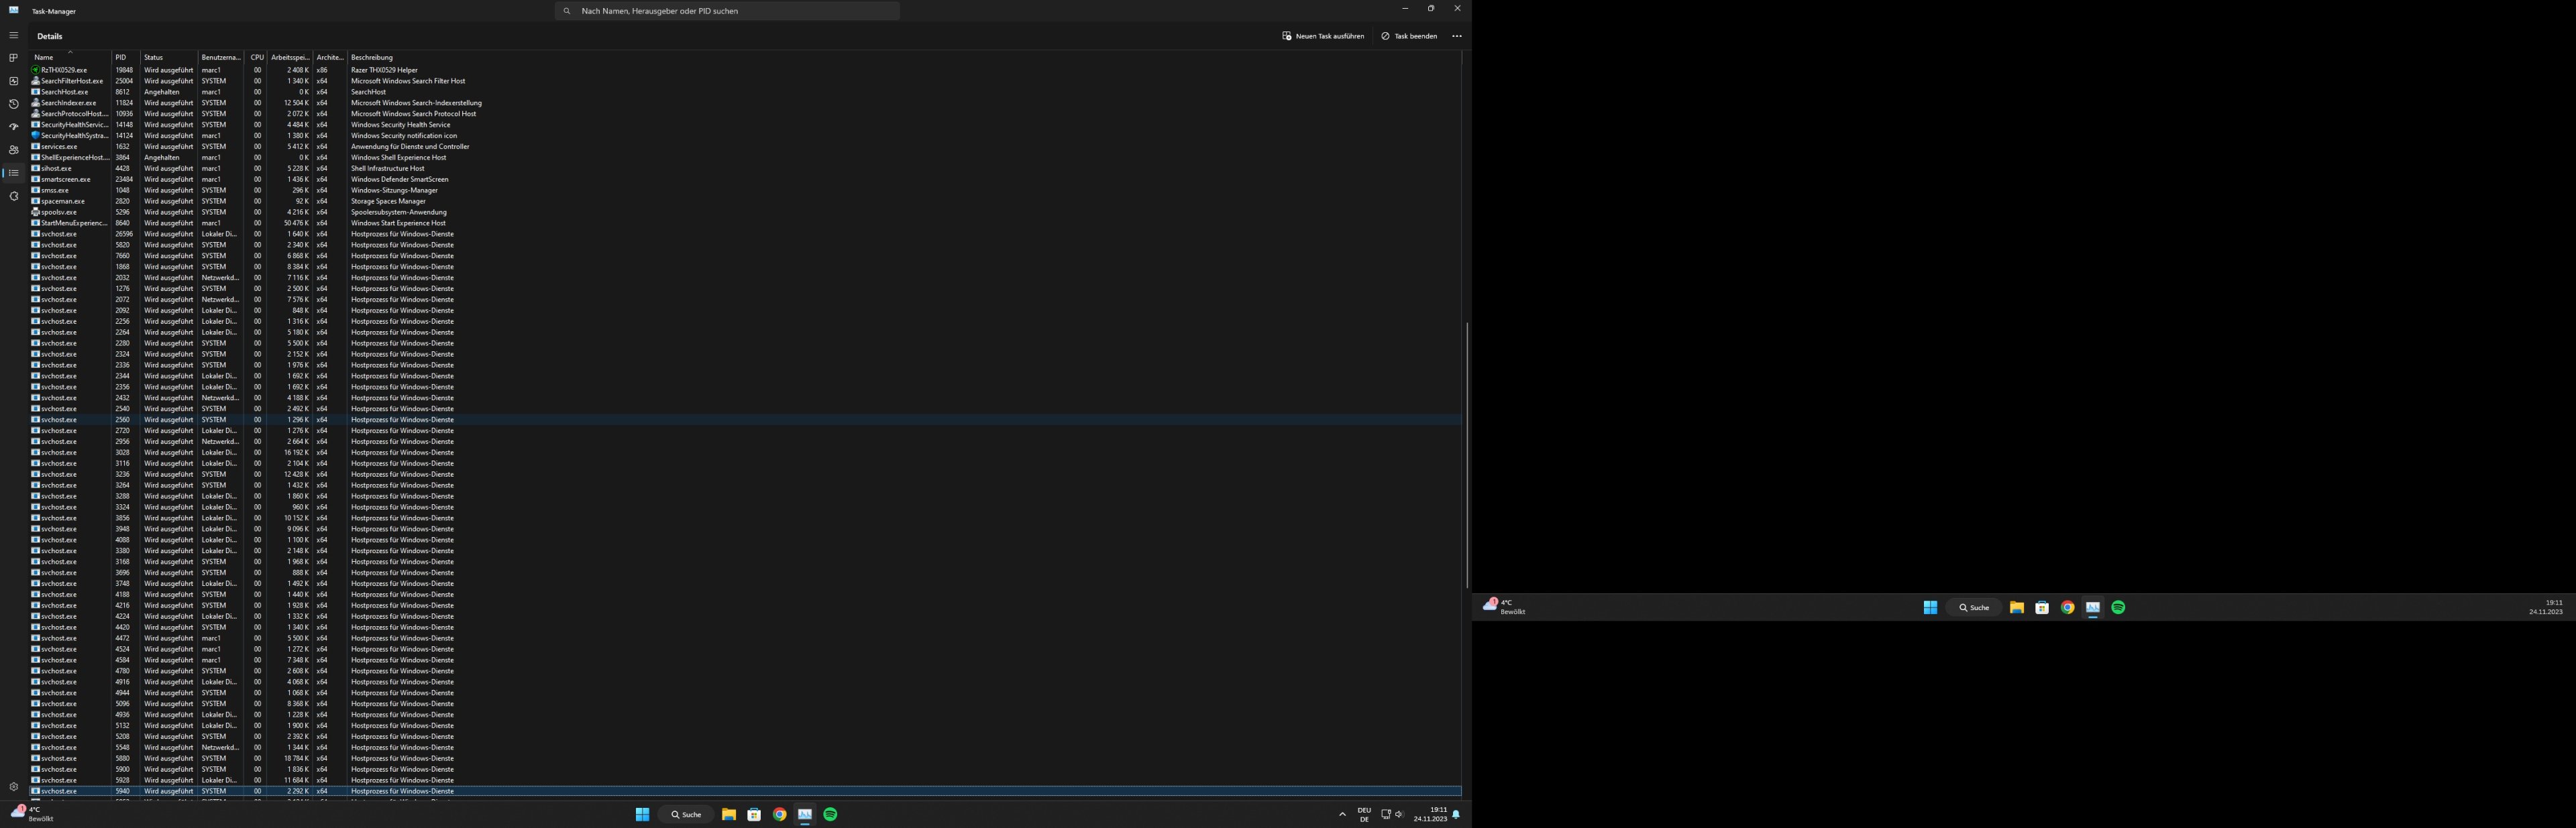Open Startup apps (Autostart) page
Image resolution: width=2576 pixels, height=828 pixels.
[x=13, y=127]
